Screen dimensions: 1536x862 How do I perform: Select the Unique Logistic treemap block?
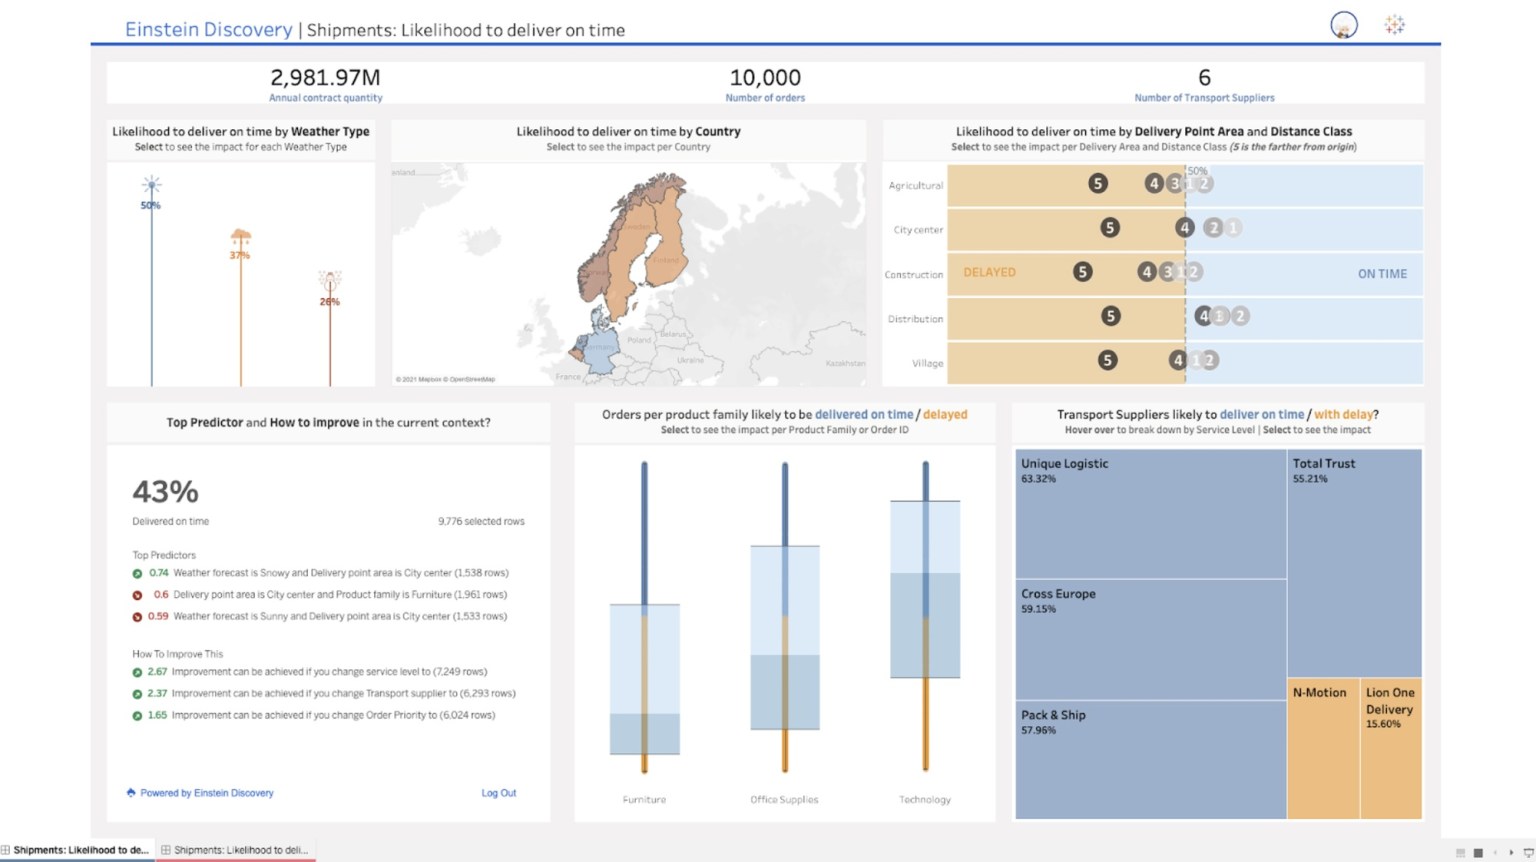point(1148,515)
